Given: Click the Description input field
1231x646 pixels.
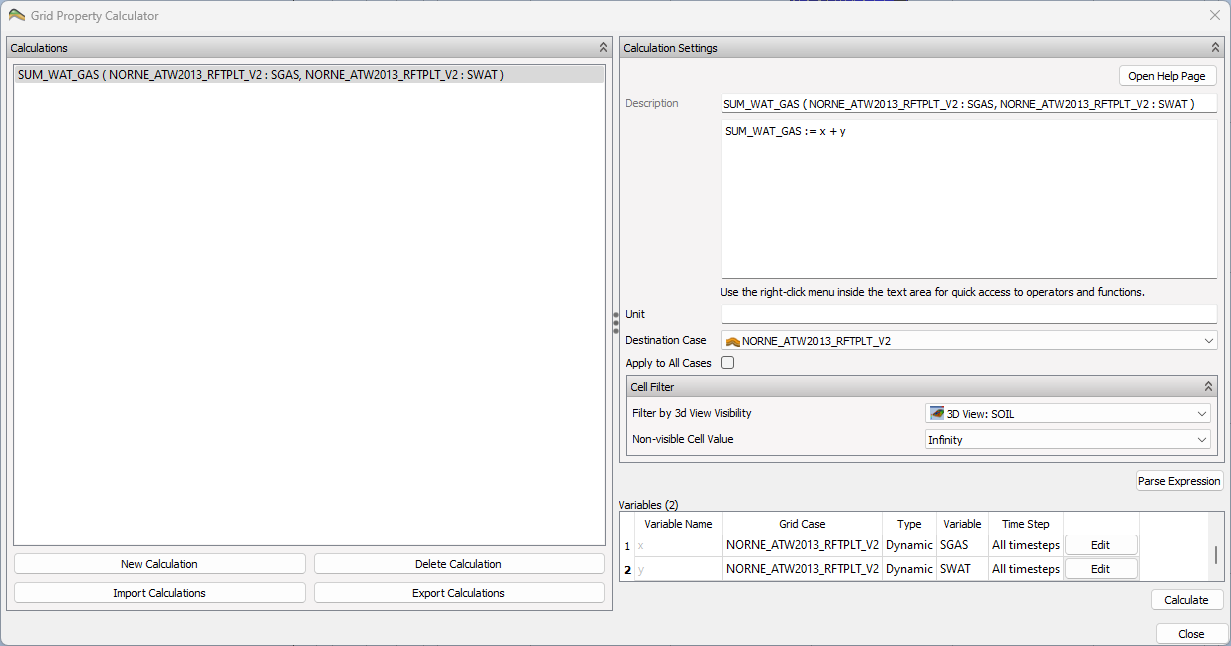Looking at the screenshot, I should pos(969,104).
